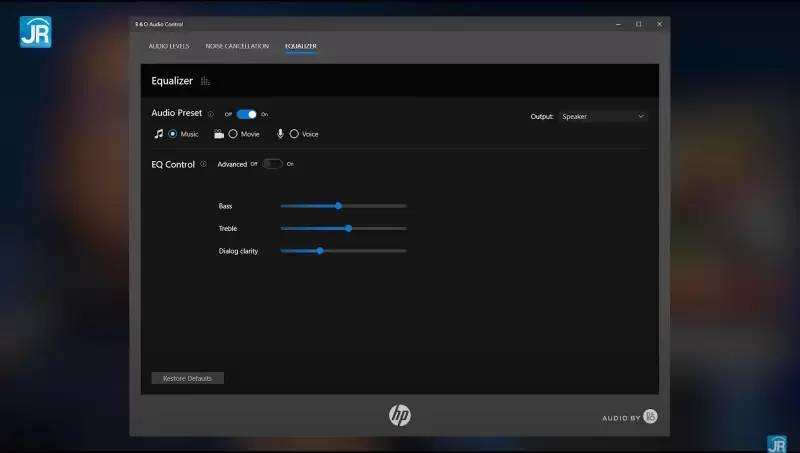800x453 pixels.
Task: Enable the Advanced EQ toggle
Action: pyautogui.click(x=272, y=164)
